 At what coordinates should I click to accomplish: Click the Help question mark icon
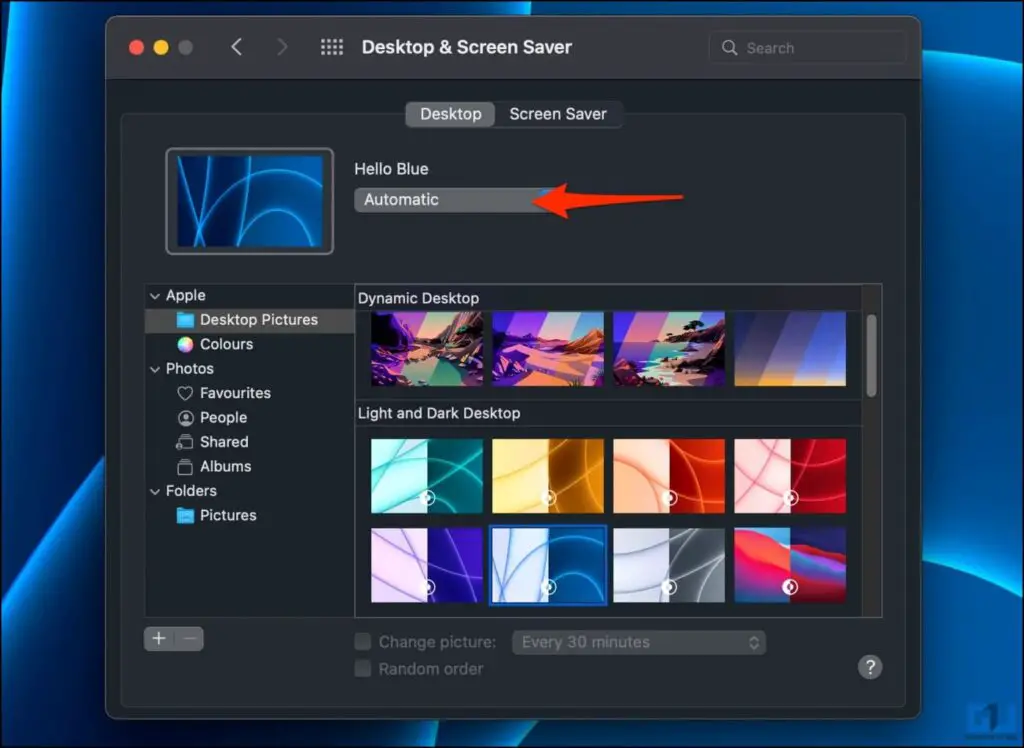869,667
